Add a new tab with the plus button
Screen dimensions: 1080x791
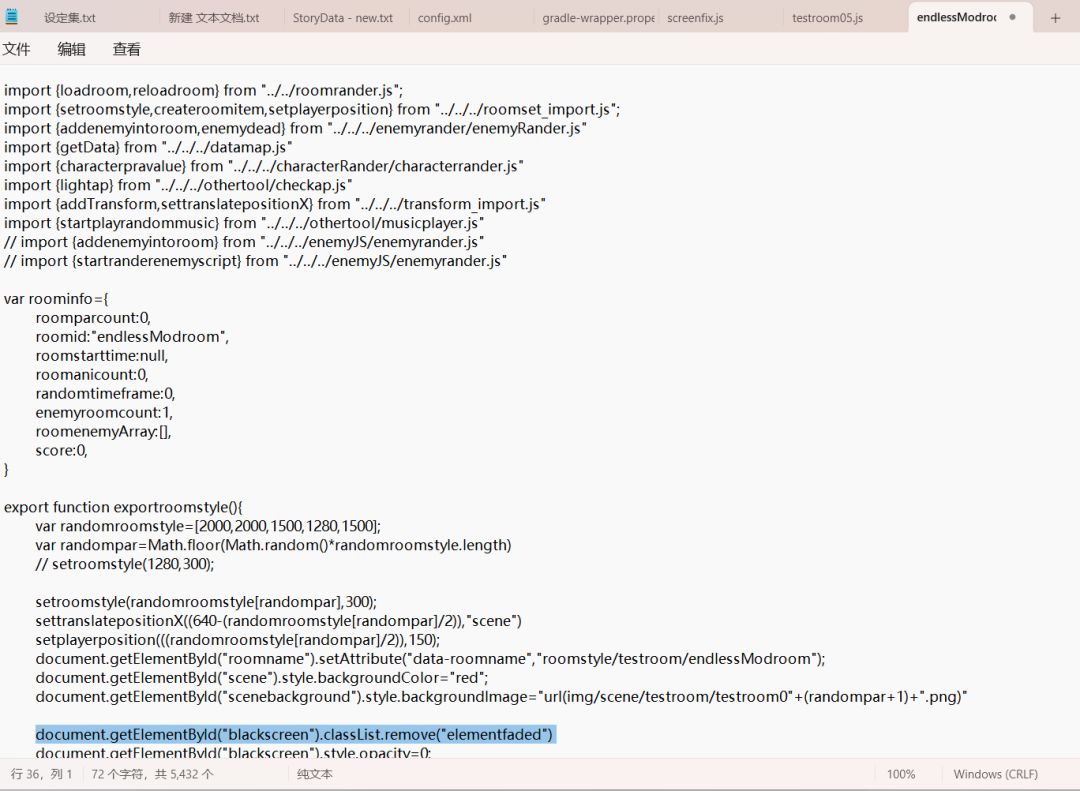click(x=1055, y=18)
